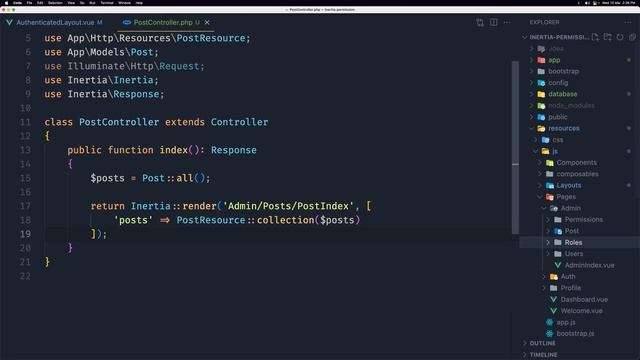This screenshot has width=640, height=360.
Task: Open the Run menu
Action: (92, 3)
